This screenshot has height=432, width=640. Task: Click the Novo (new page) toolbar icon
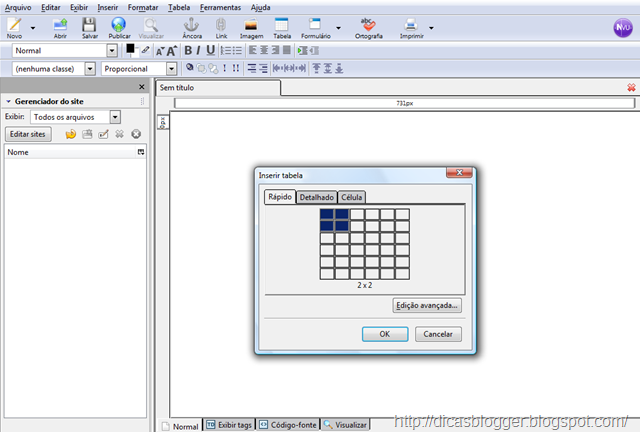pyautogui.click(x=14, y=28)
